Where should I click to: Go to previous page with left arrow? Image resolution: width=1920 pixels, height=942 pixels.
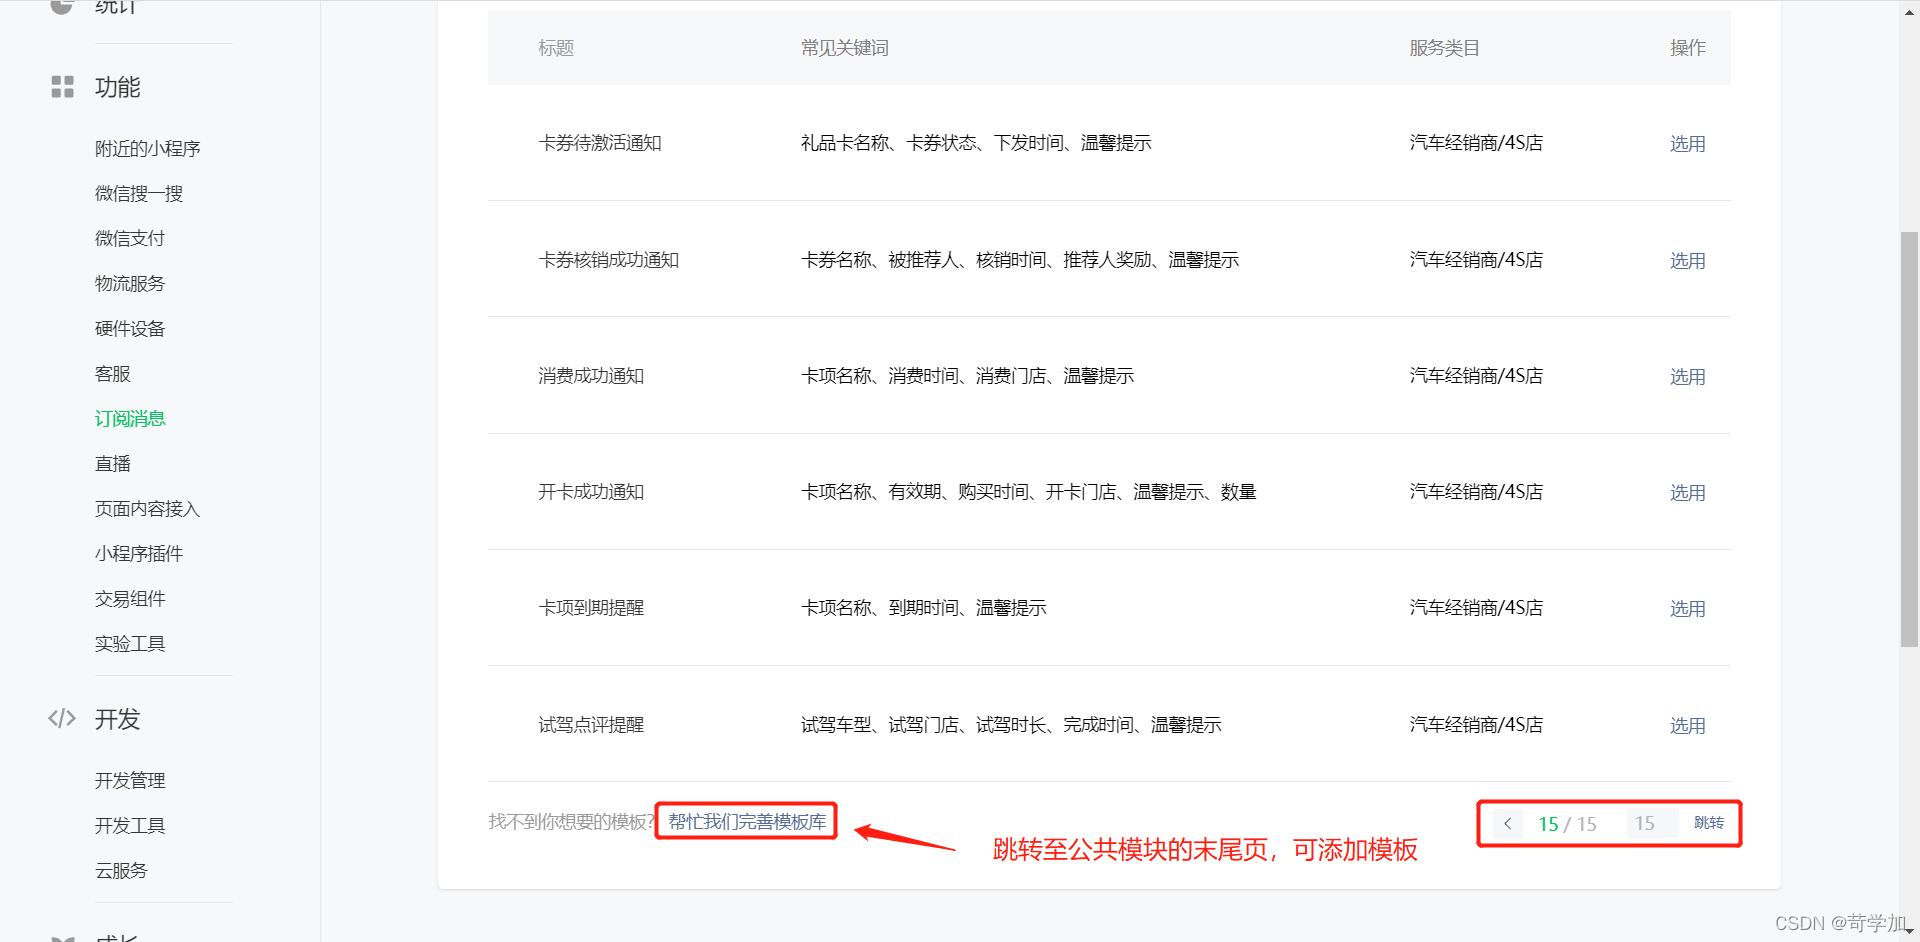pos(1507,823)
